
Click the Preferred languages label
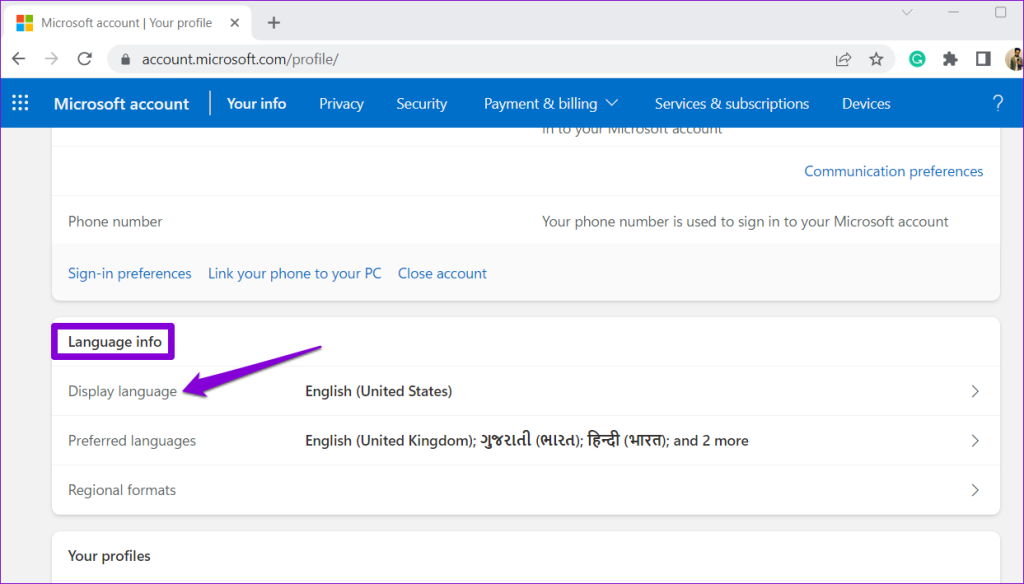tap(132, 441)
